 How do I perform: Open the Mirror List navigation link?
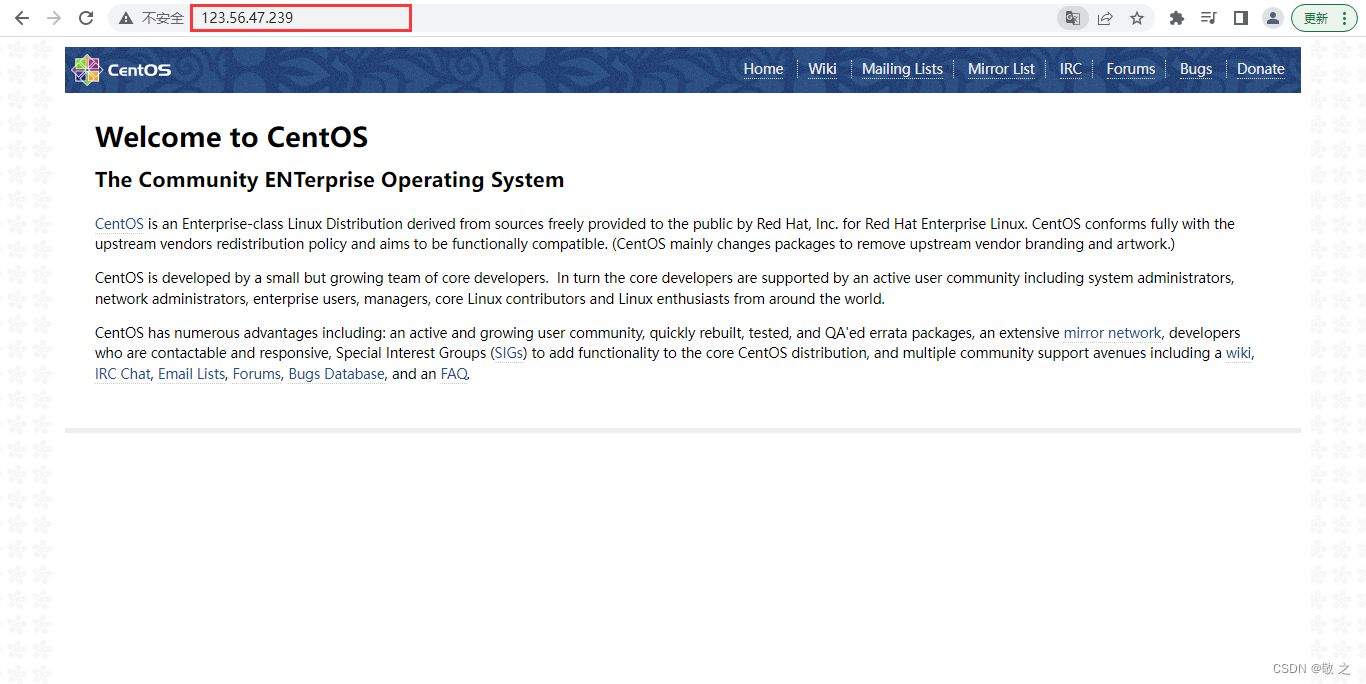point(1001,69)
